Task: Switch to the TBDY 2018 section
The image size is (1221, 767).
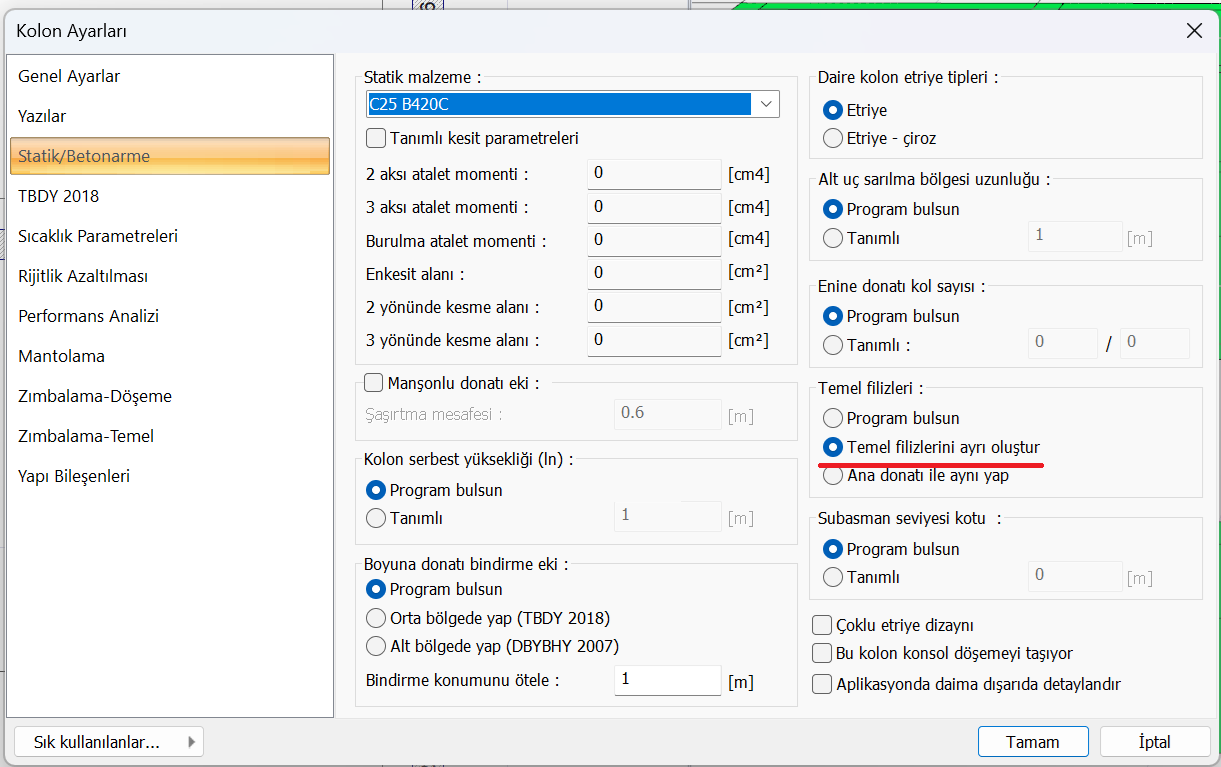Action: pos(58,196)
